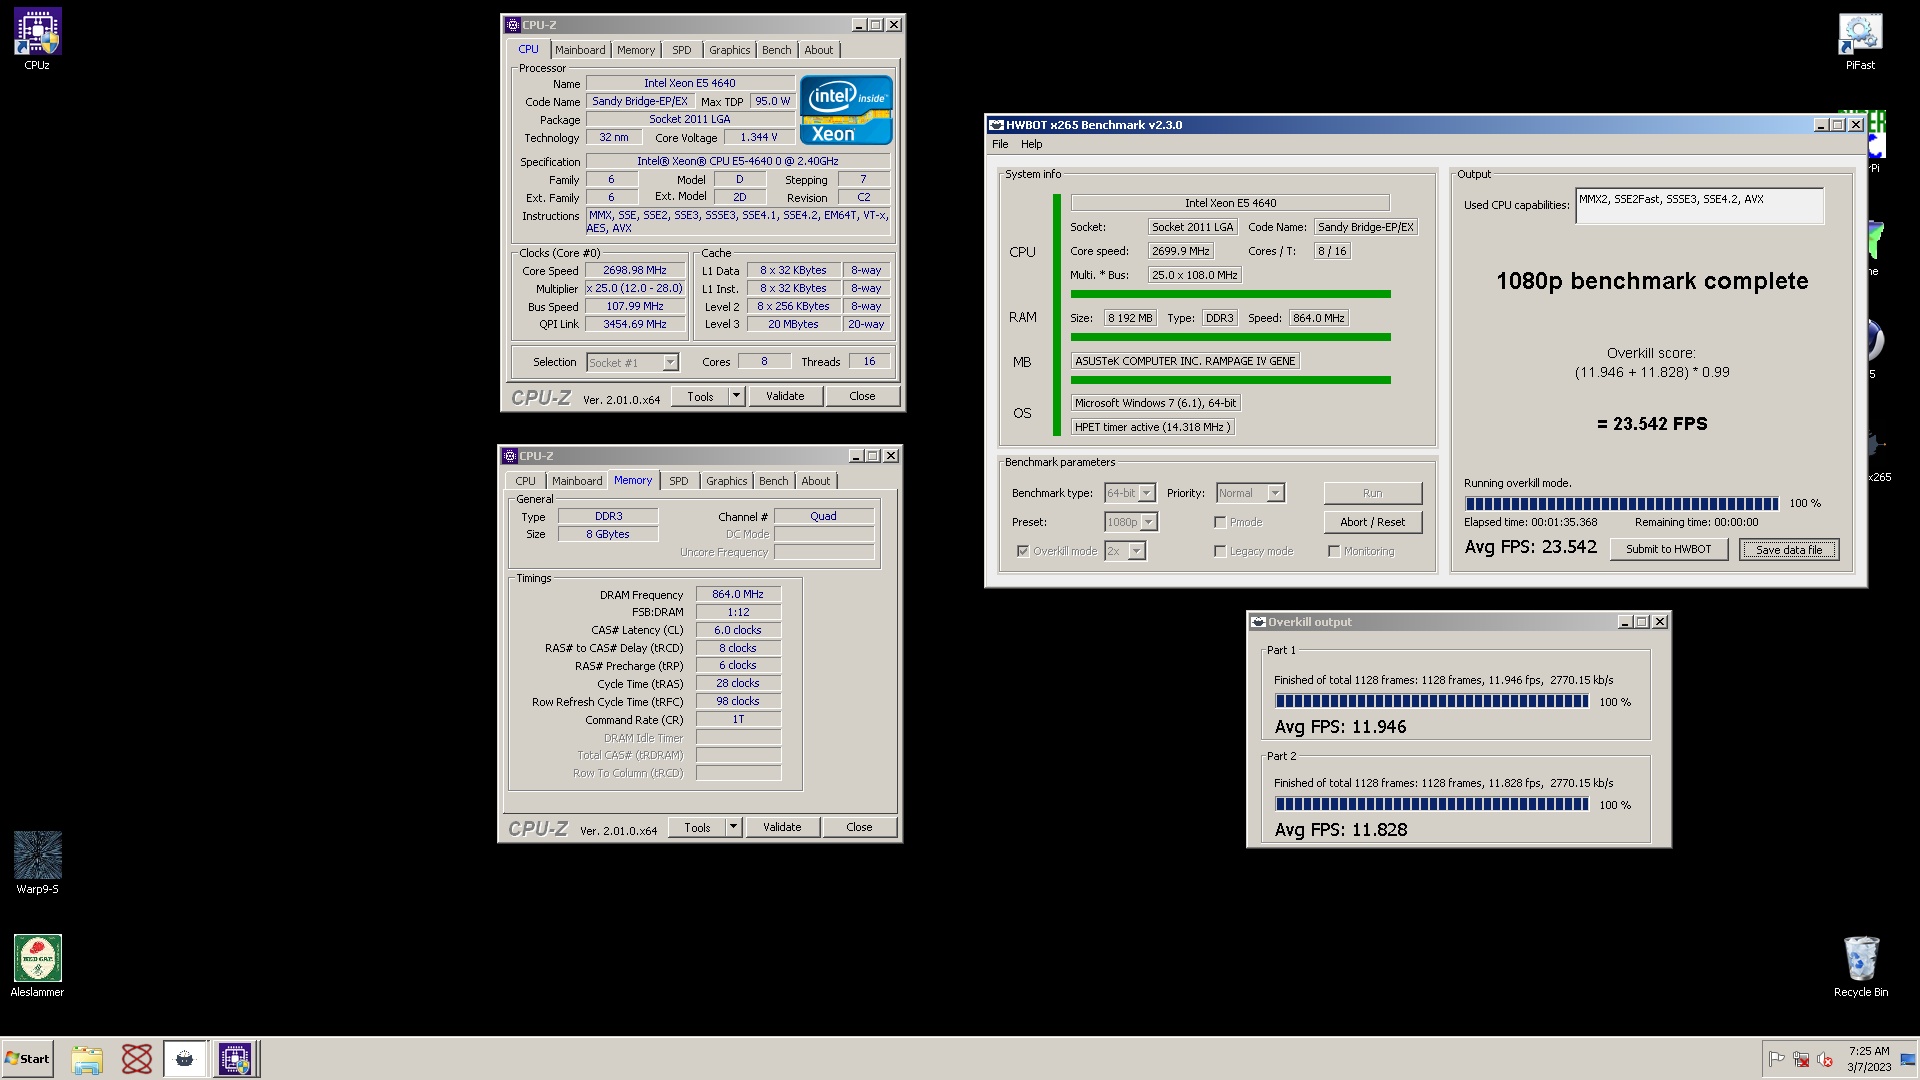Open the Benchmark type 64-bit dropdown
Viewport: 1920px width, 1080px height.
(x=1147, y=493)
